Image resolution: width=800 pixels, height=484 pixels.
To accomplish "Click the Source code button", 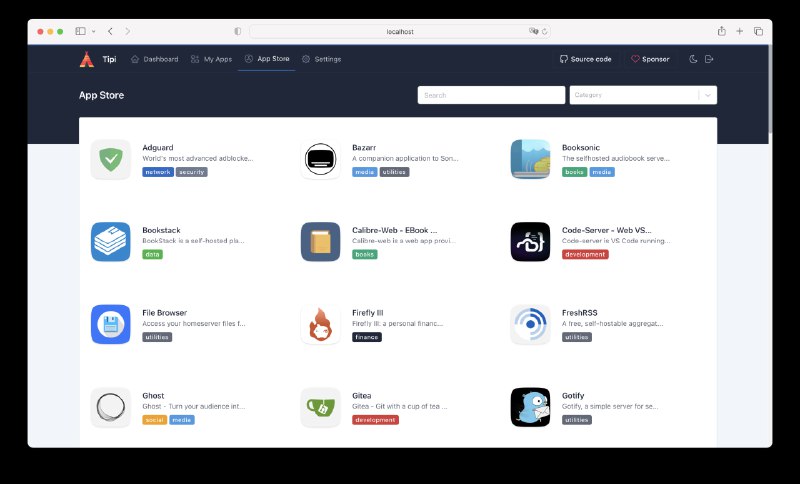I will 585,59.
